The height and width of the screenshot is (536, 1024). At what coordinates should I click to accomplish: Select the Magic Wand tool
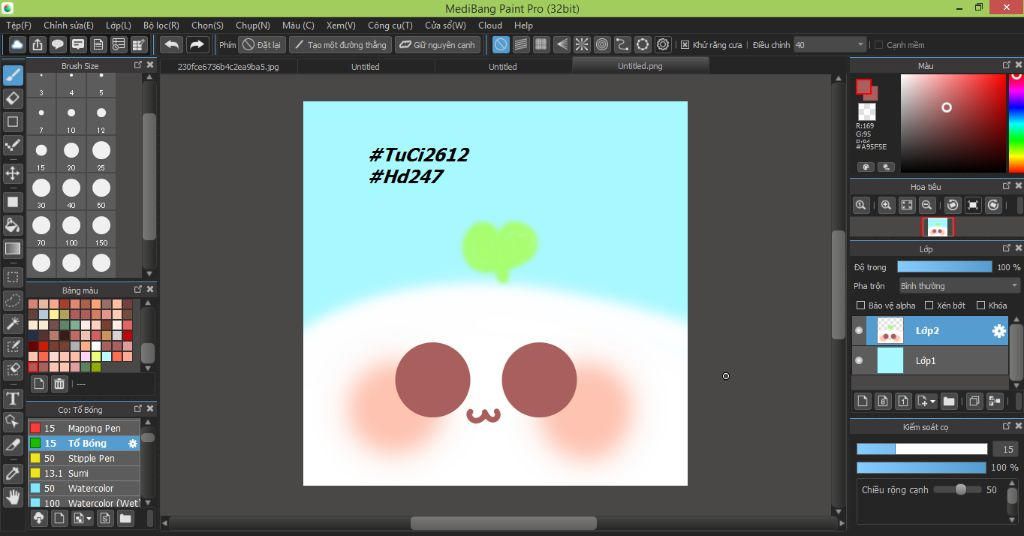pyautogui.click(x=13, y=324)
